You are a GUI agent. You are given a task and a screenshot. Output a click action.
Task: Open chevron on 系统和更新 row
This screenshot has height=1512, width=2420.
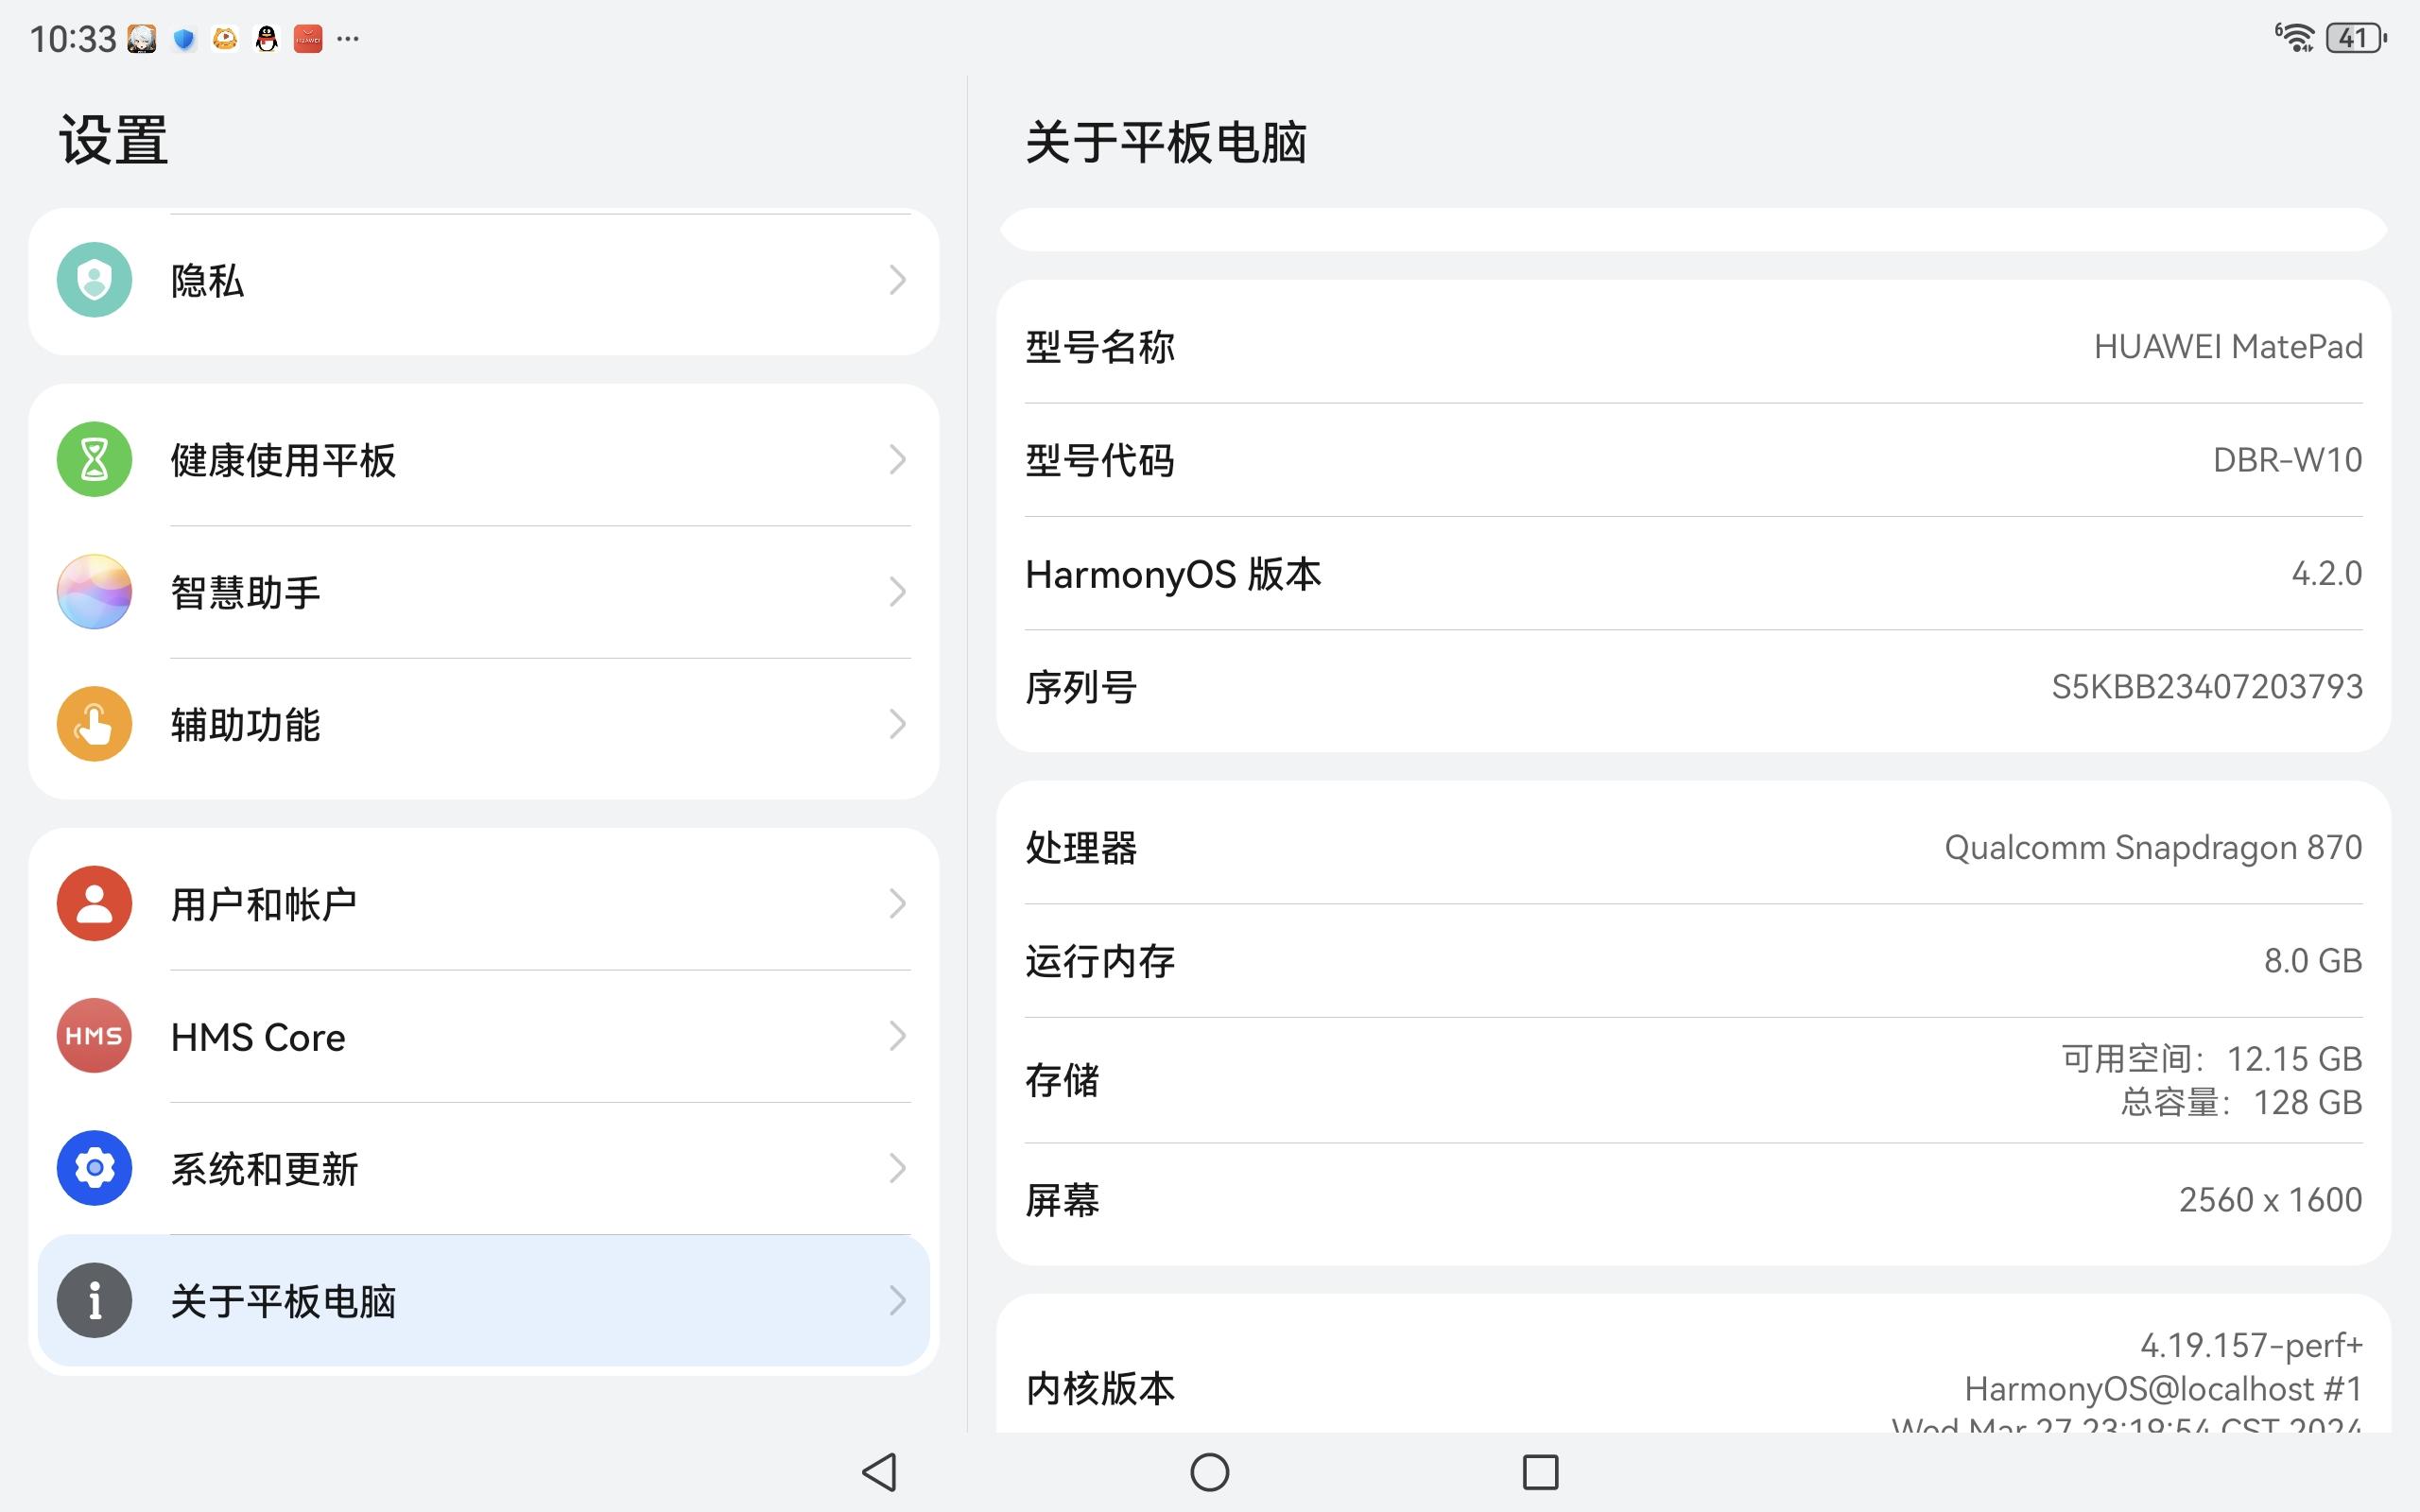[x=897, y=1168]
